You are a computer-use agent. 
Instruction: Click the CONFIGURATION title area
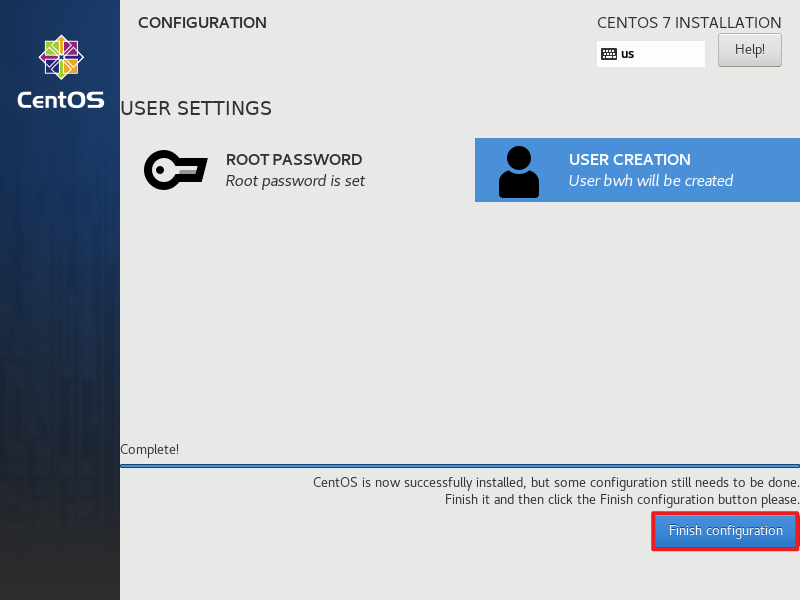202,22
